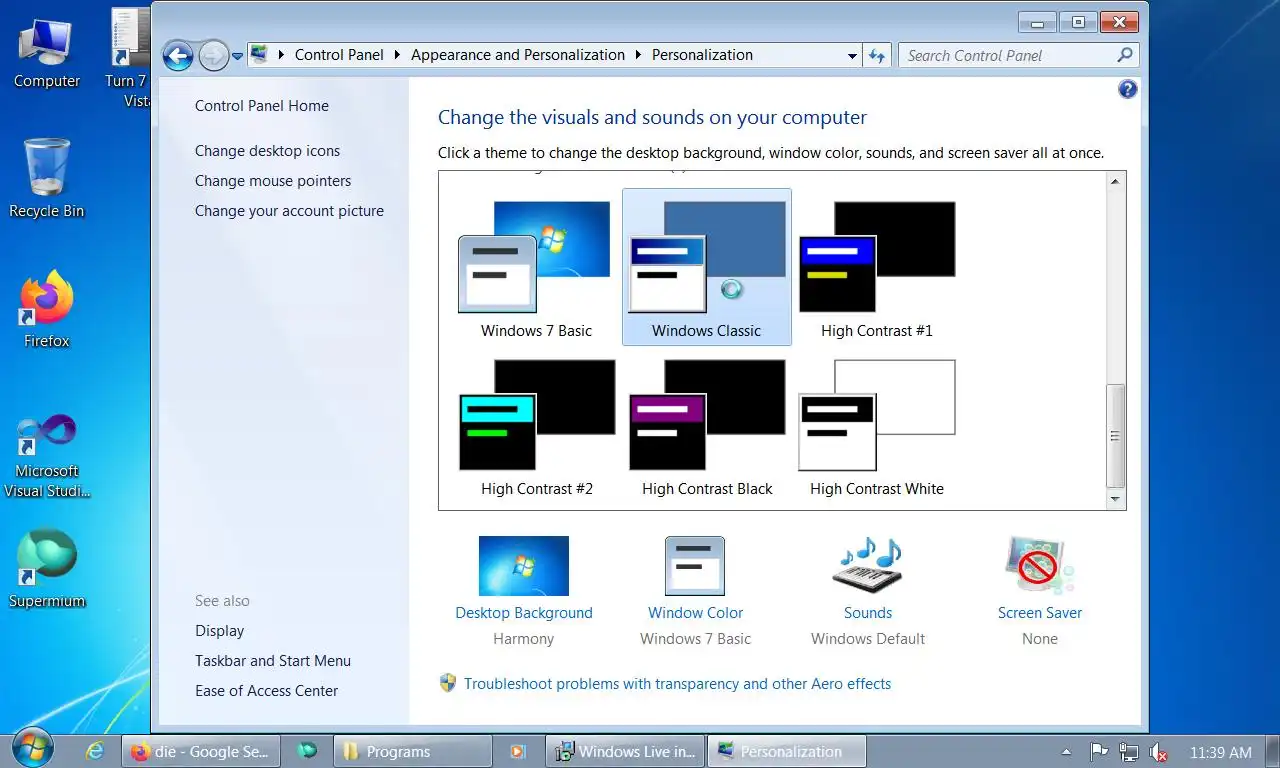Viewport: 1280px width, 768px height.
Task: Open the Change mouse pointers link
Action: tap(273, 181)
